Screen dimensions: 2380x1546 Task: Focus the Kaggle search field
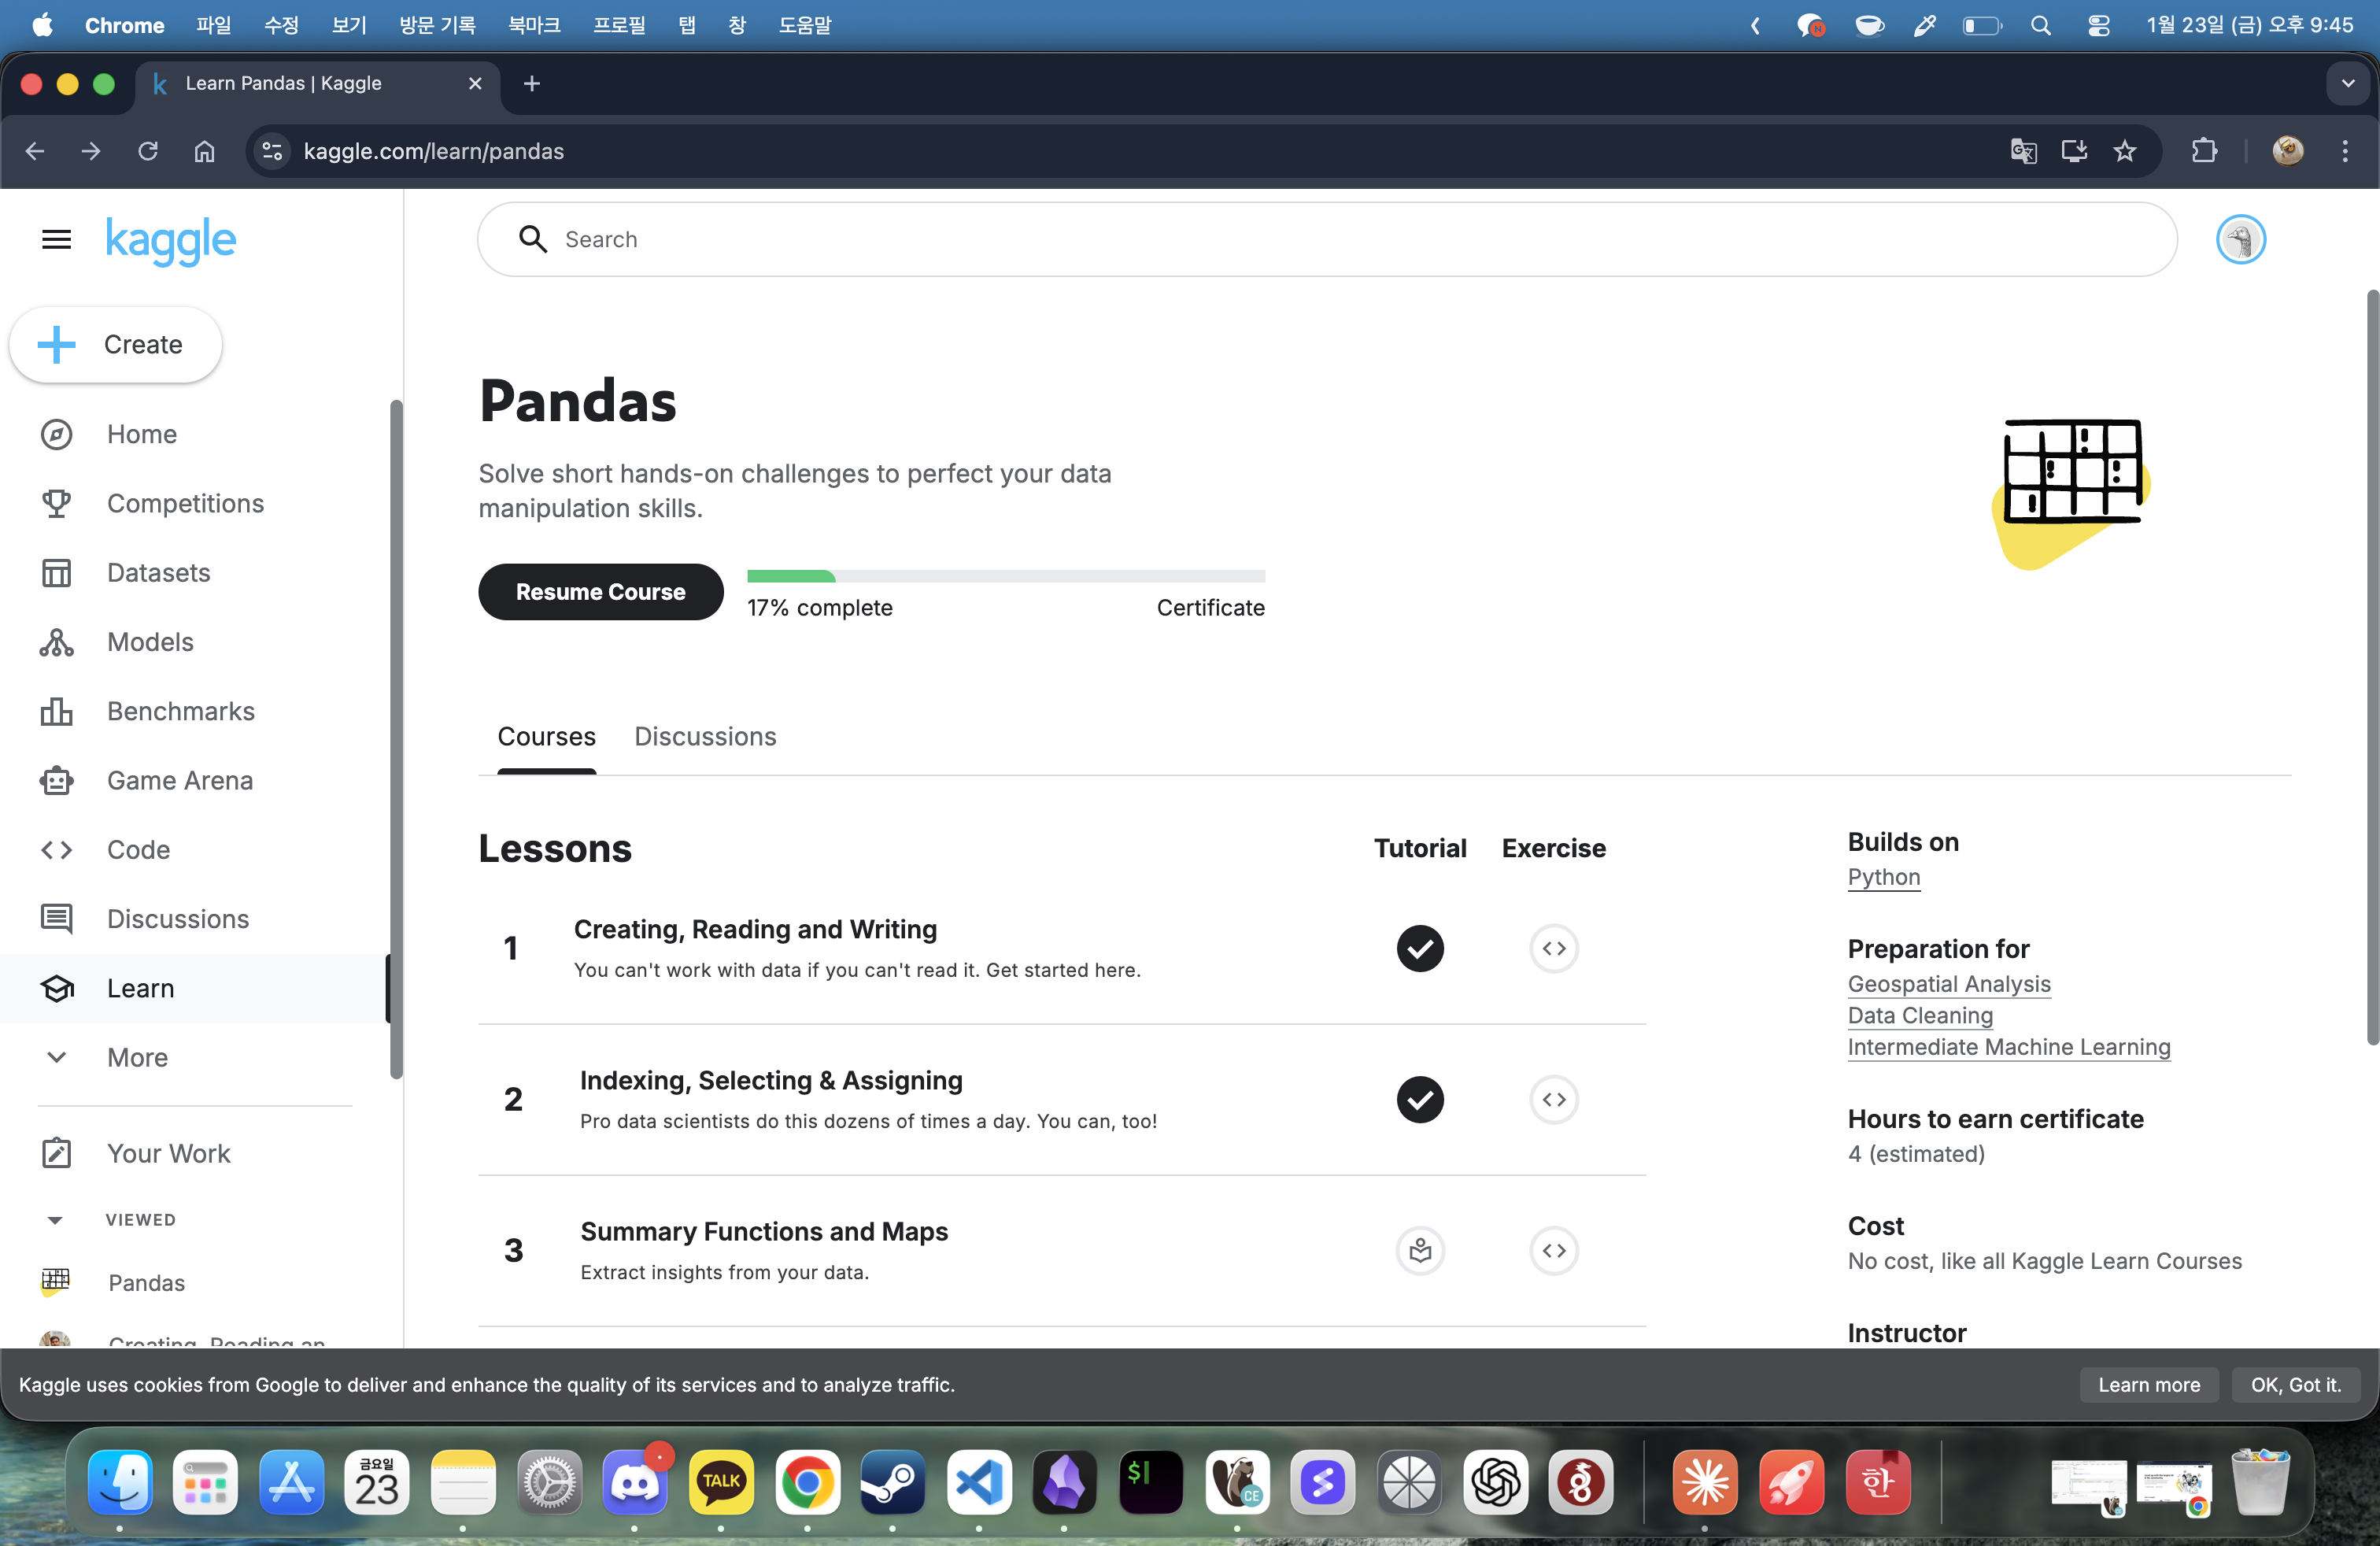click(1340, 240)
